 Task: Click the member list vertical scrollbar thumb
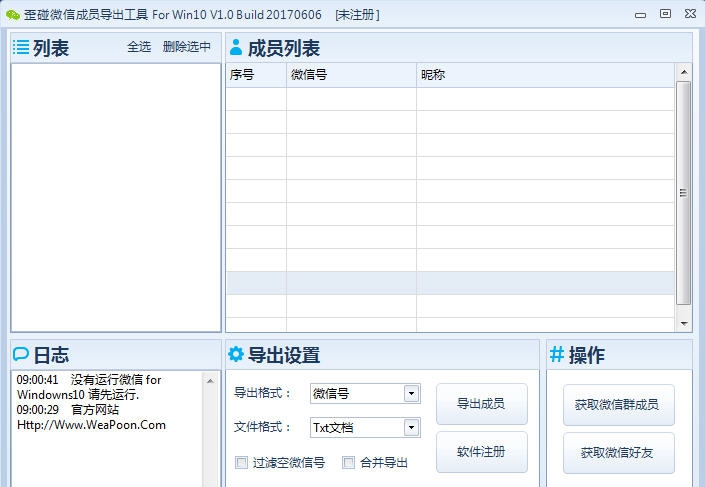(x=684, y=193)
